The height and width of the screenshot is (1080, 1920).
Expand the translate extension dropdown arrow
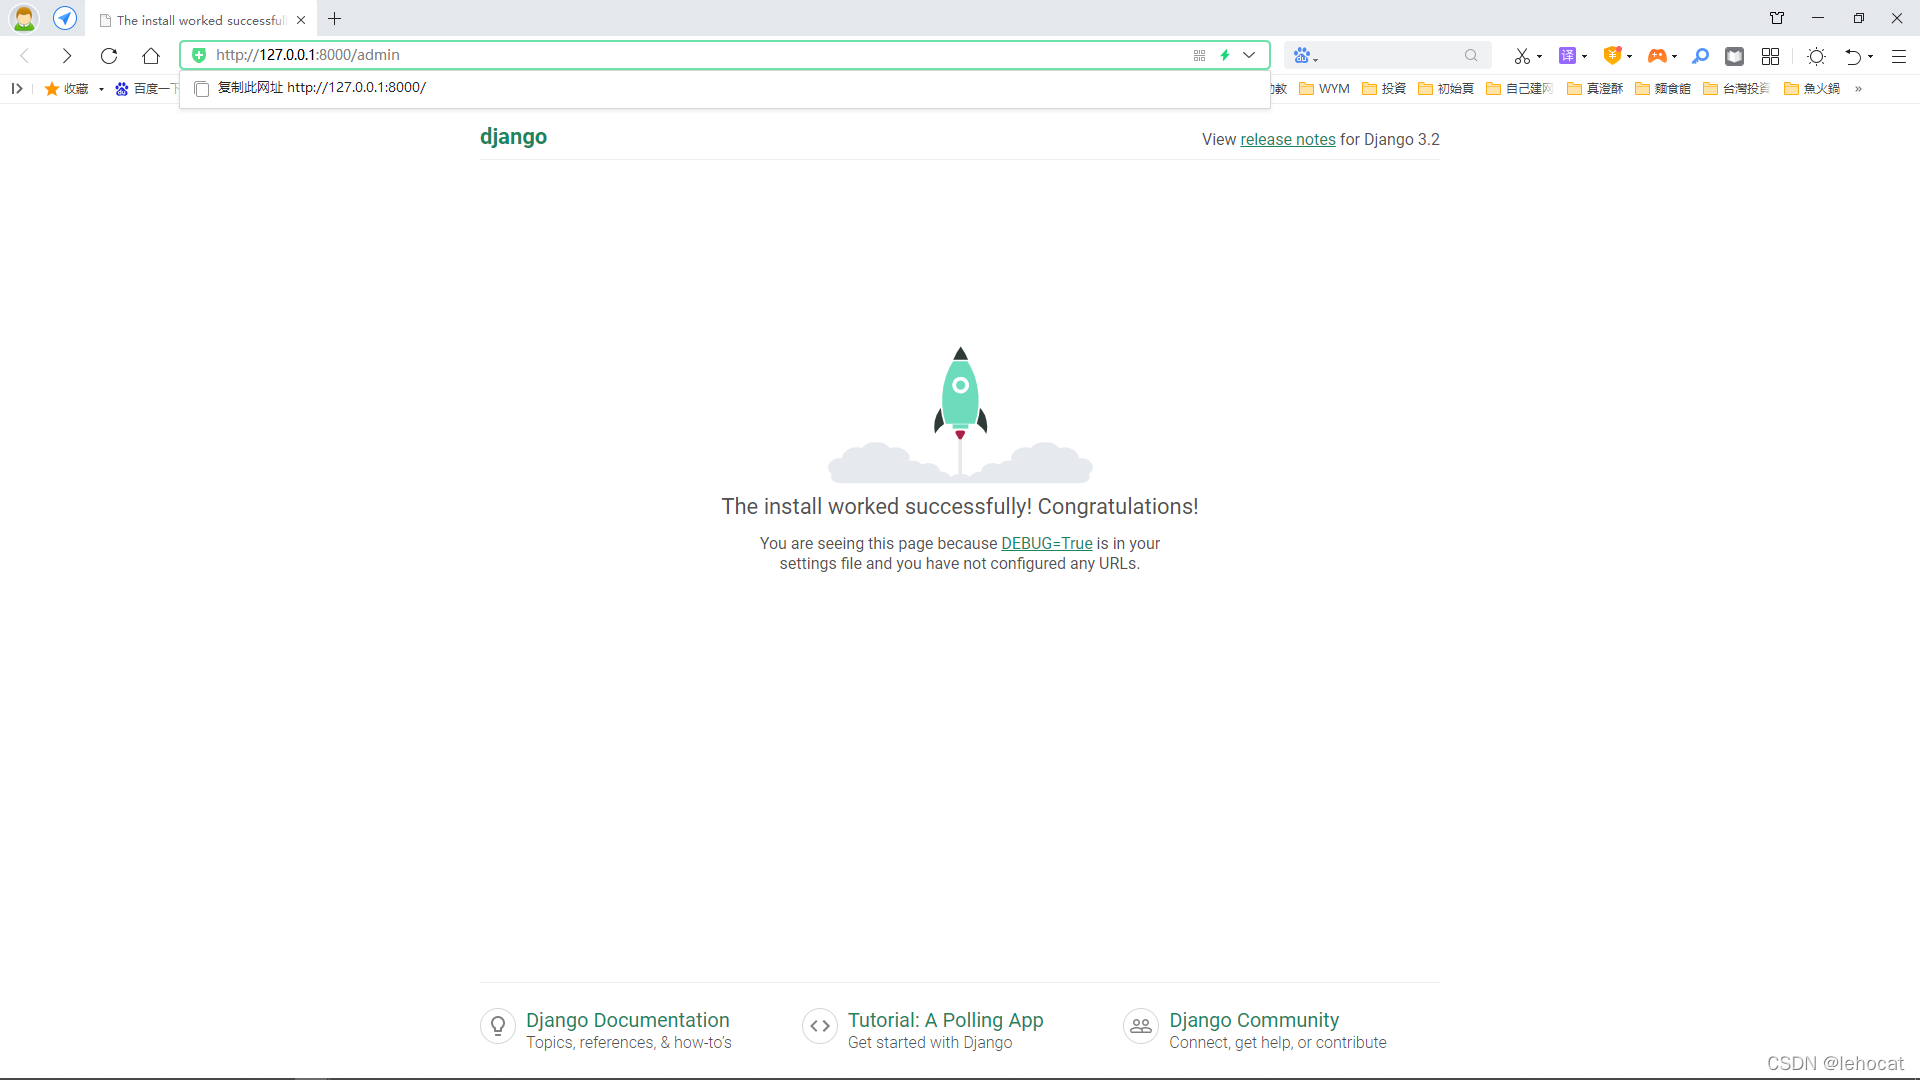pyautogui.click(x=1585, y=57)
